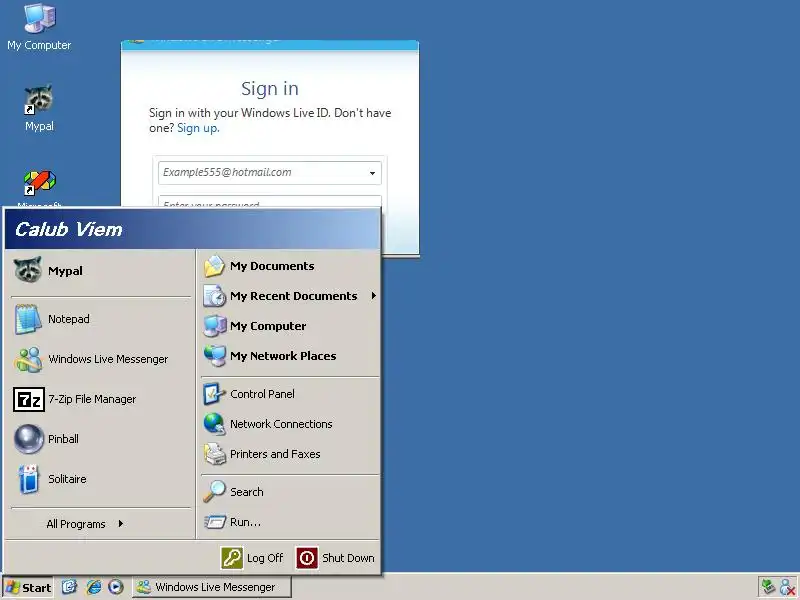Open Notepad from the Start menu
The image size is (800, 600).
click(100, 319)
